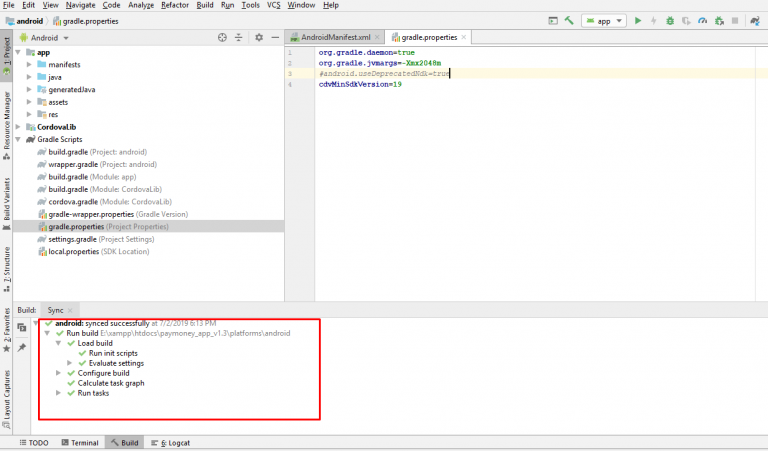Open the Terminal tool window
The width and height of the screenshot is (768, 451).
(x=78, y=442)
